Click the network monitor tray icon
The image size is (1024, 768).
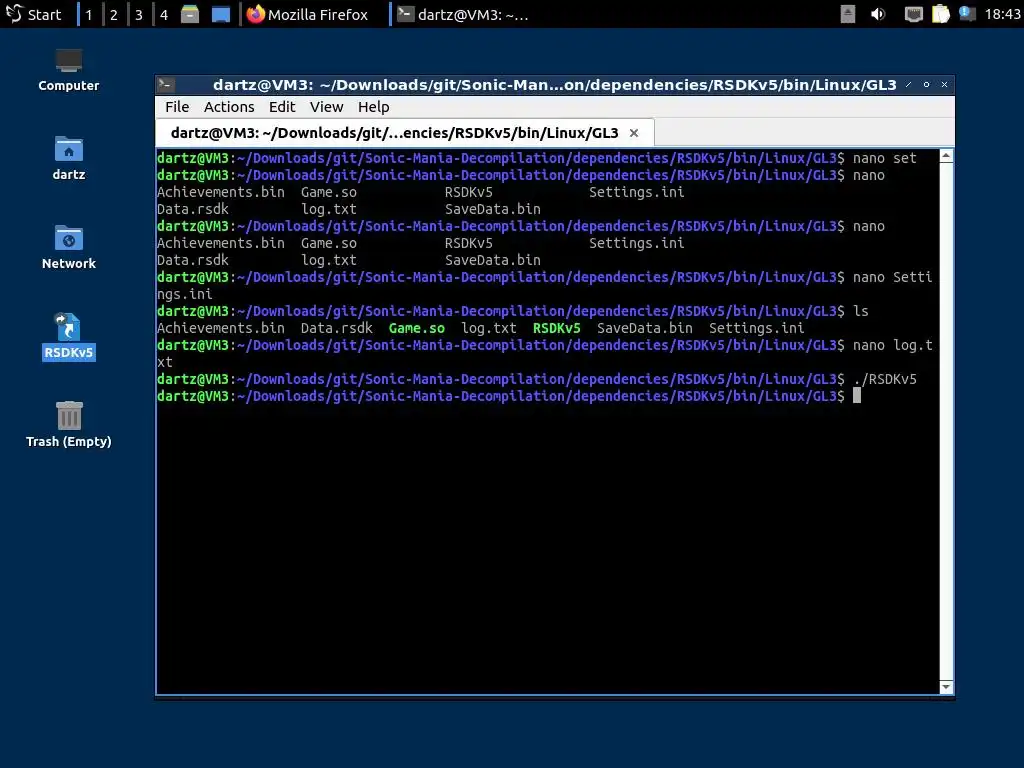(x=913, y=14)
